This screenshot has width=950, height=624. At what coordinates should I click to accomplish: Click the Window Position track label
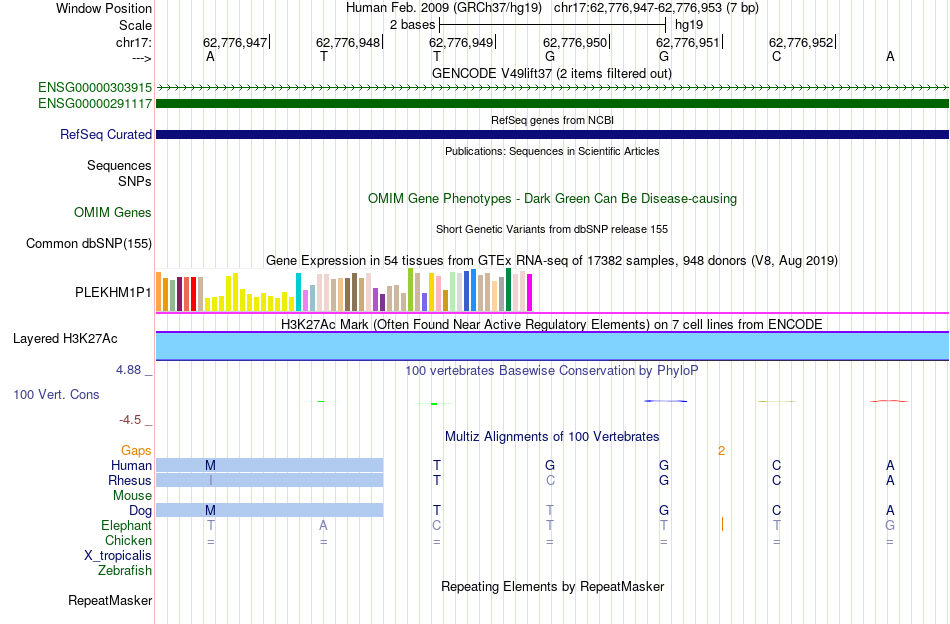(104, 8)
